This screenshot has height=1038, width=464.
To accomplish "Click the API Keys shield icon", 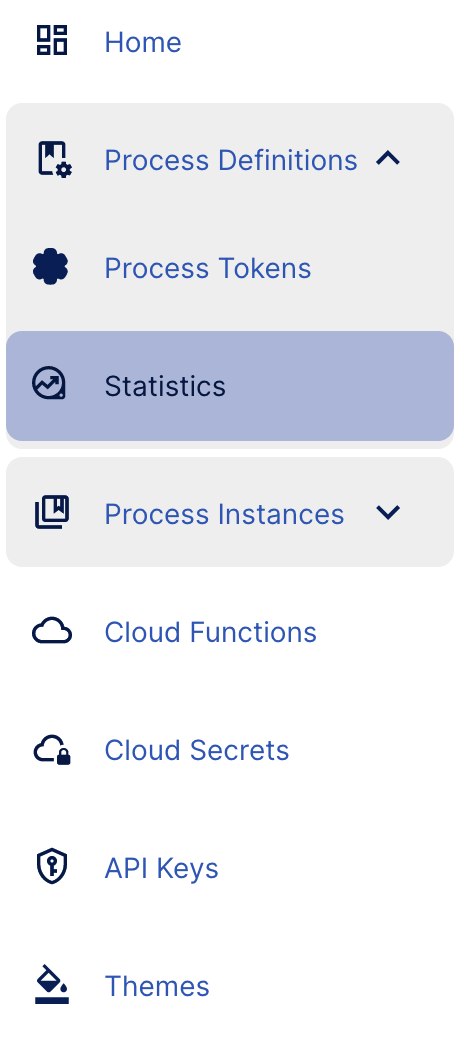I will coord(52,867).
